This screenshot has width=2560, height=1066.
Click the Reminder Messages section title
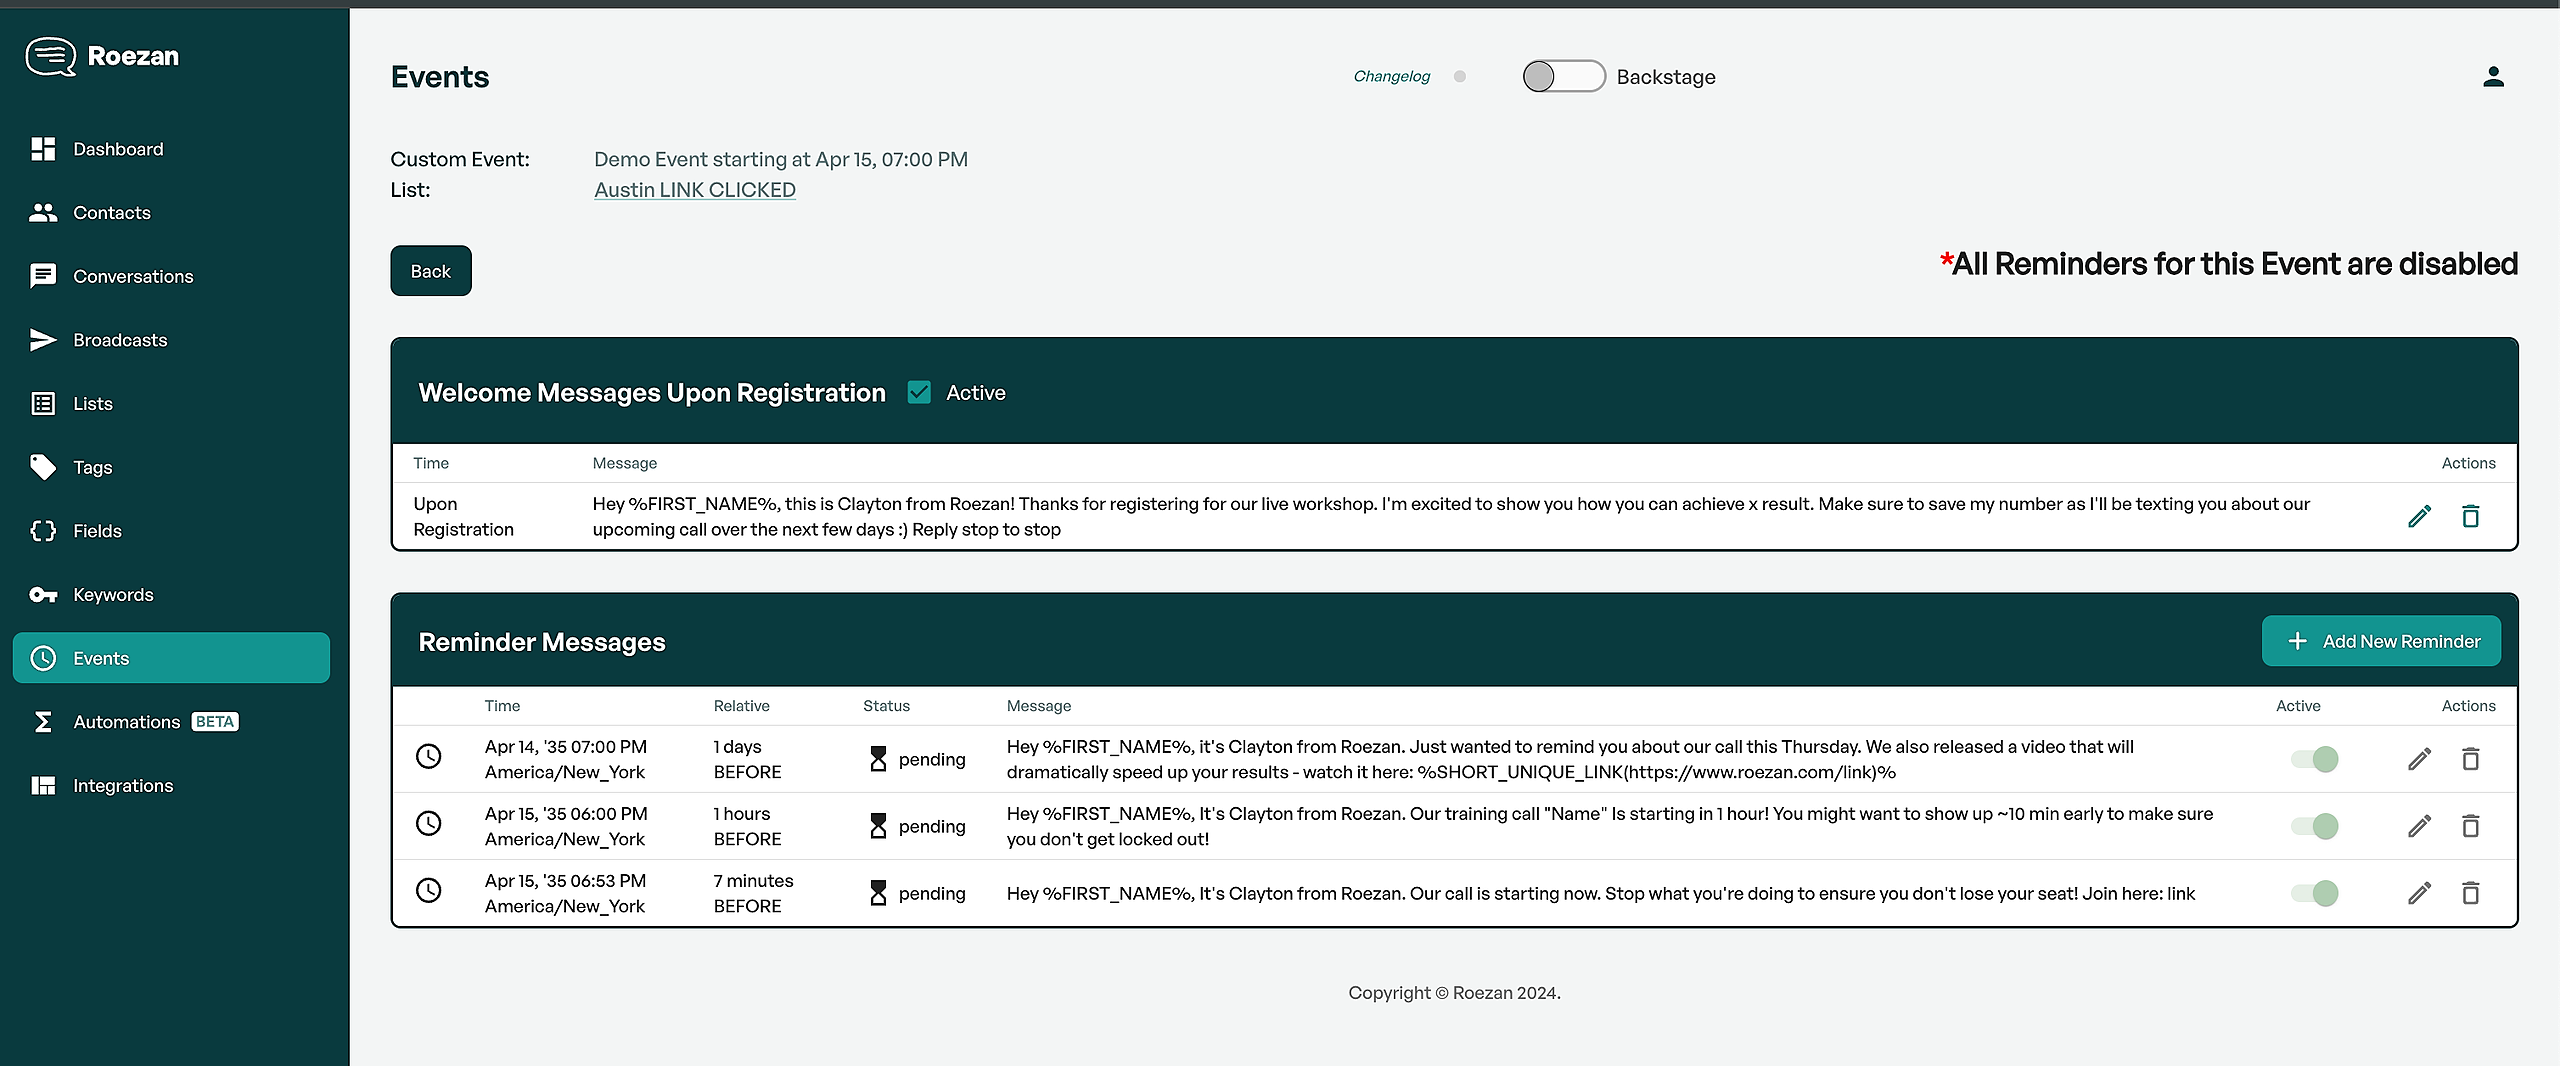click(542, 642)
